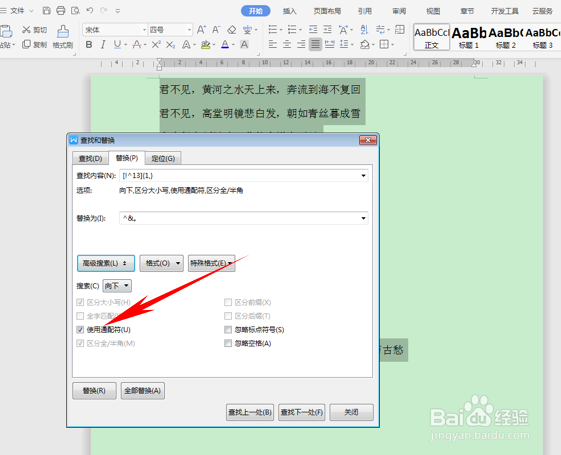Align the text left
Image resolution: width=561 pixels, height=455 pixels.
coord(273,45)
